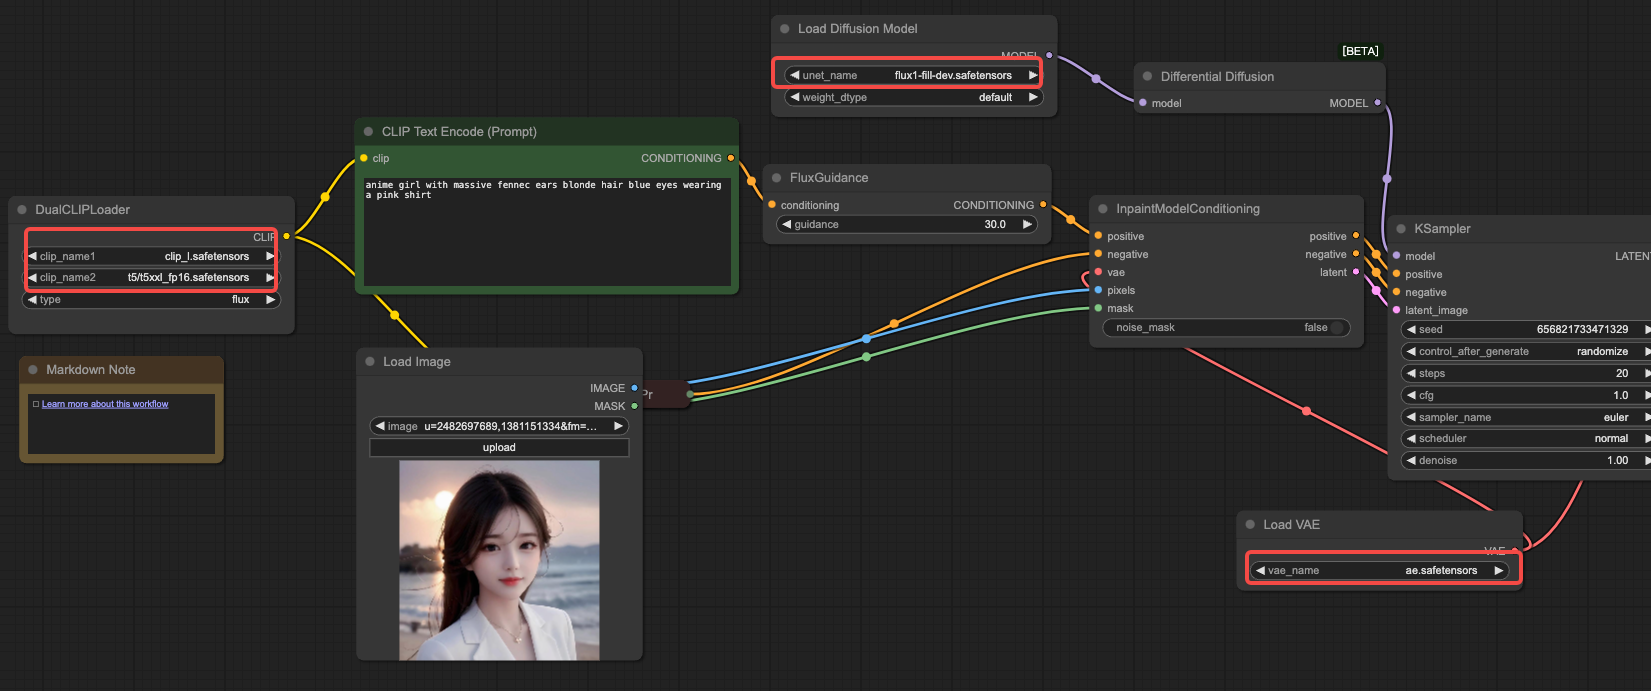1651x691 pixels.
Task: Collapse the DualCLIPLoader node using its dot
Action: pyautogui.click(x=22, y=210)
